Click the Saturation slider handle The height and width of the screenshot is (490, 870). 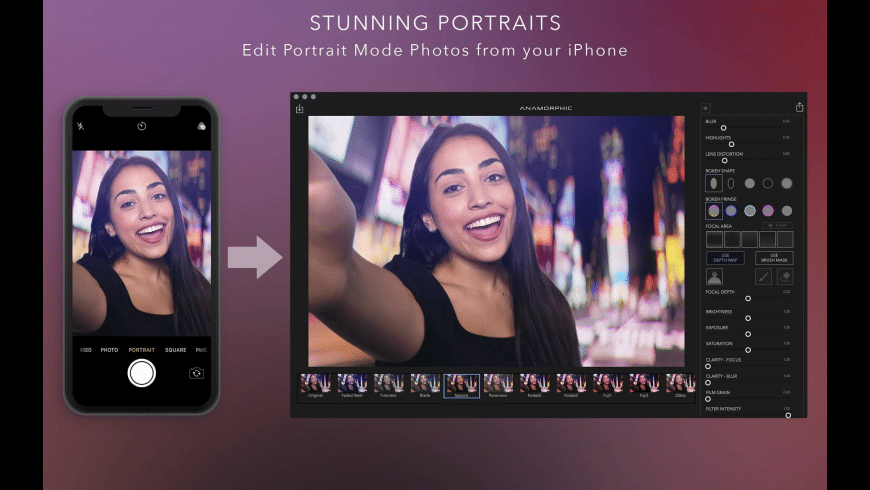point(748,349)
